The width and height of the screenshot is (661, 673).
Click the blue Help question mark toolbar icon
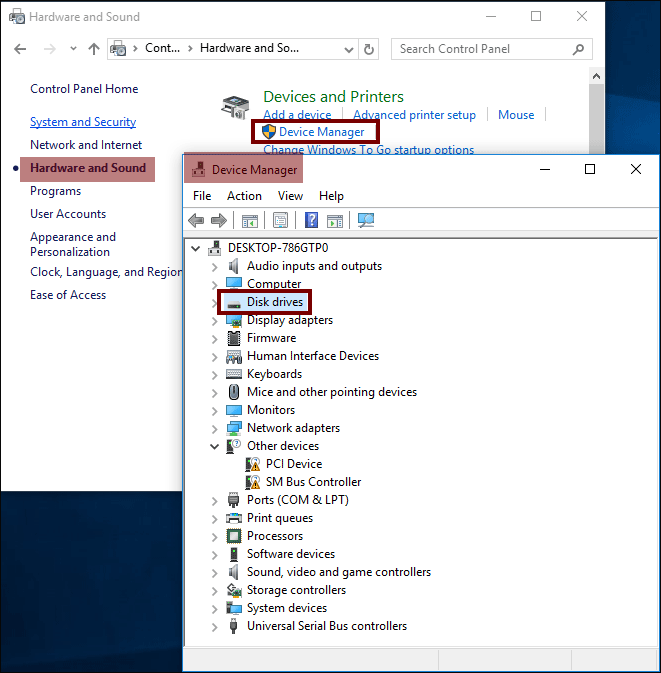[311, 221]
